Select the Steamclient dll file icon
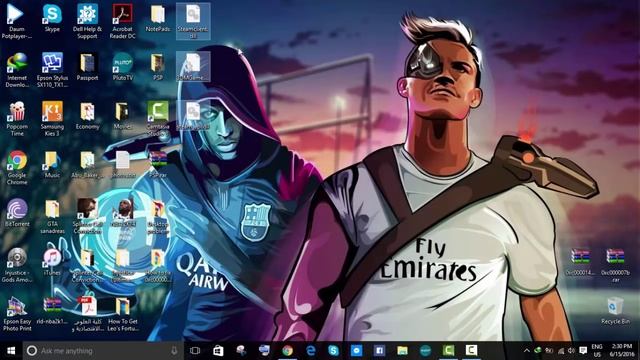This screenshot has height=360, width=640. [x=193, y=21]
